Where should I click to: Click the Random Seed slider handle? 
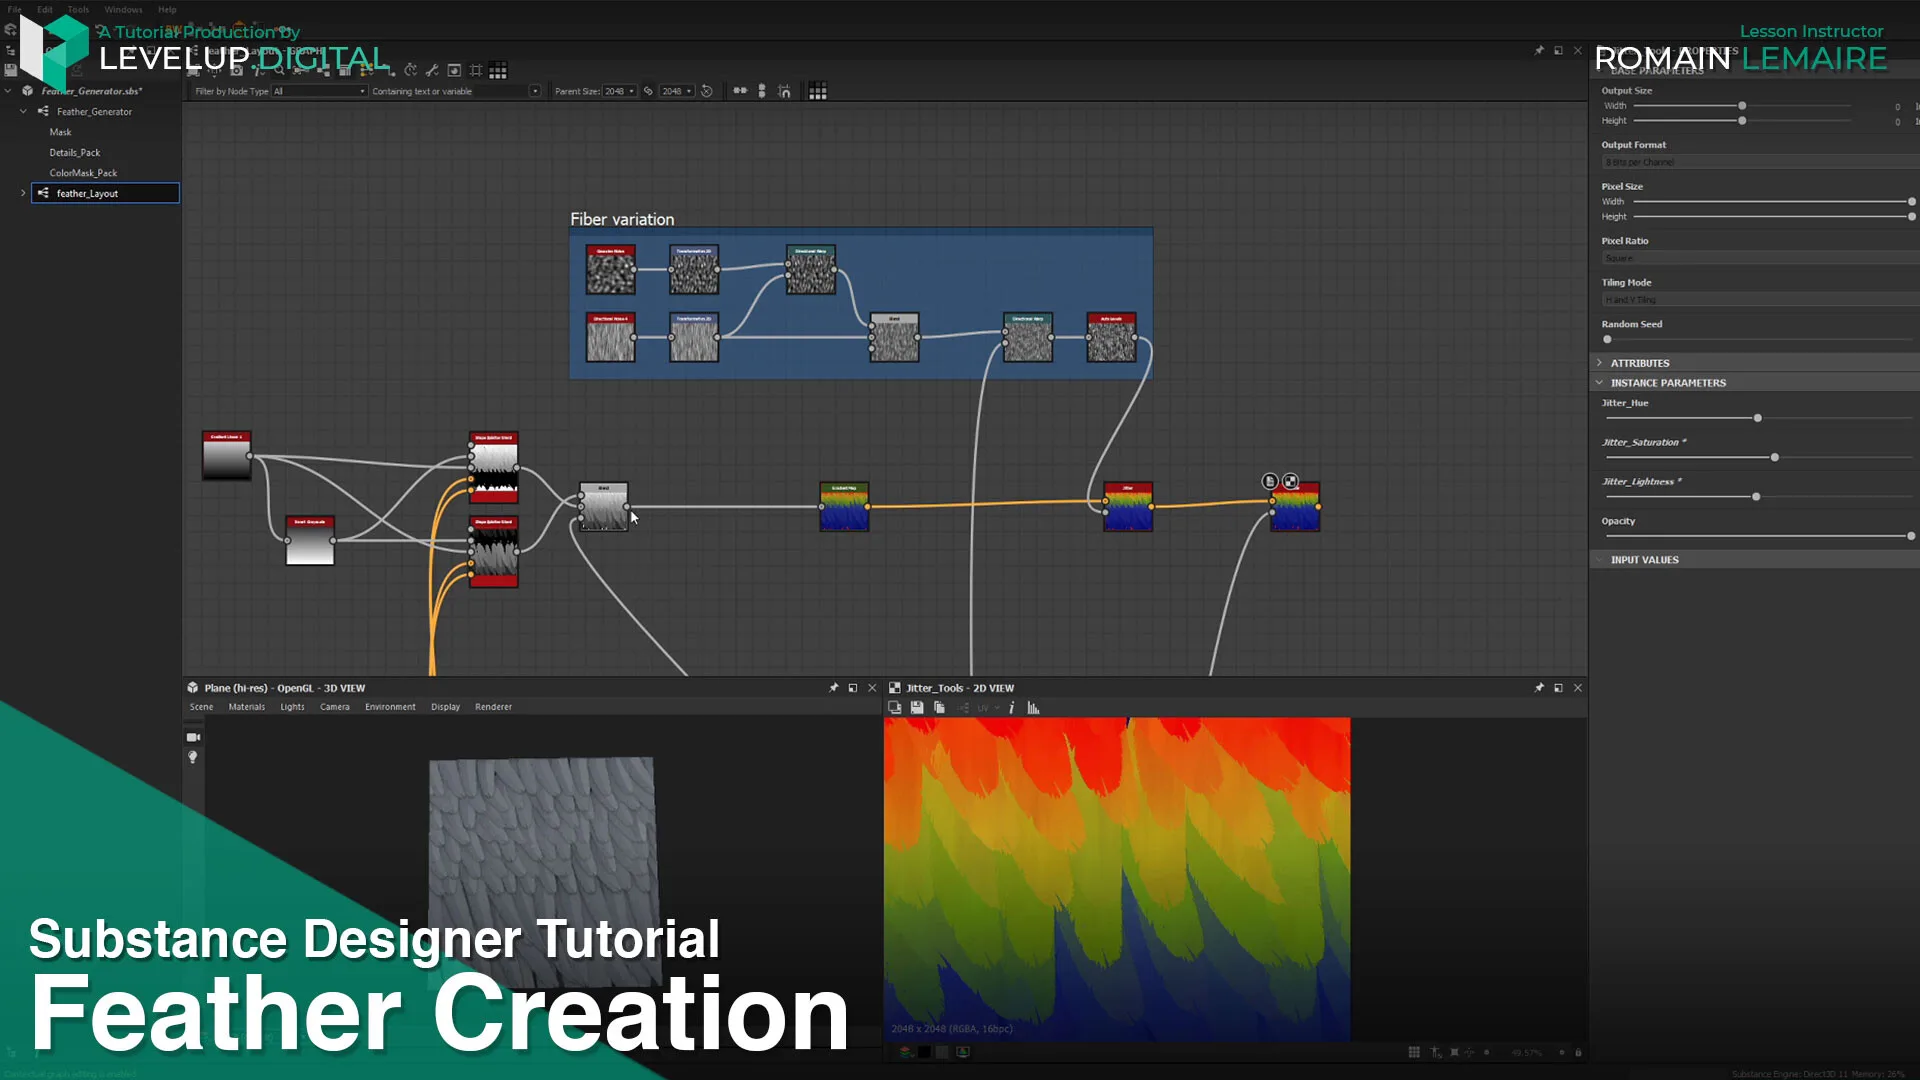pyautogui.click(x=1607, y=339)
